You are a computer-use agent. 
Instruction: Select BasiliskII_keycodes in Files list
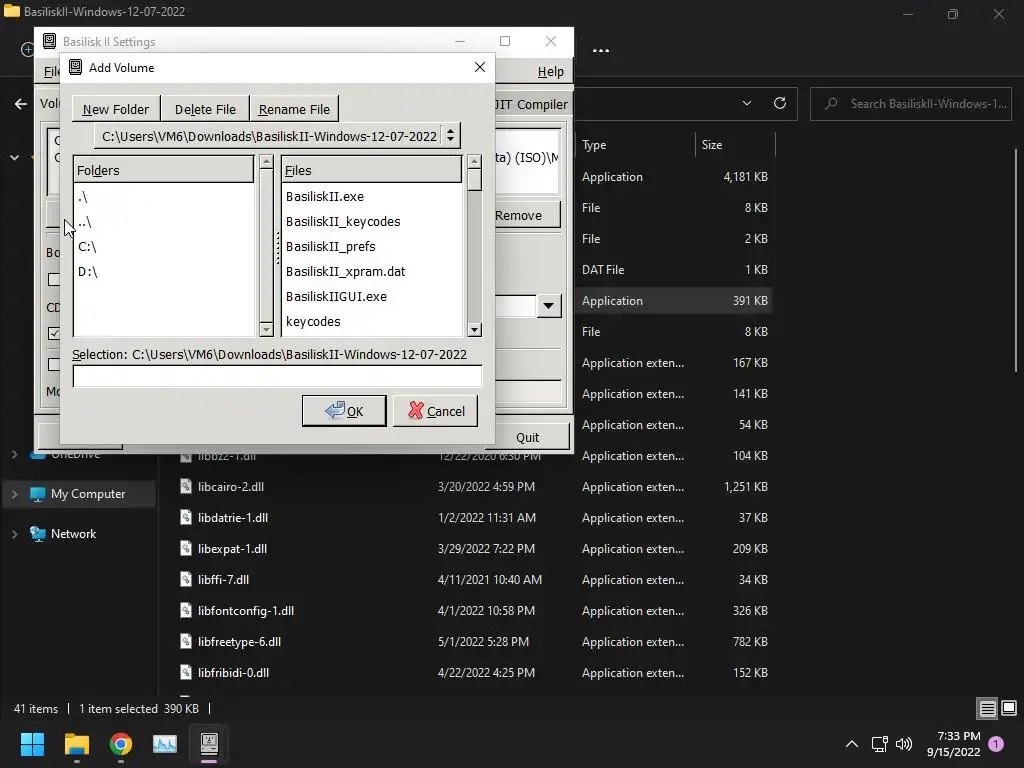pos(372,221)
